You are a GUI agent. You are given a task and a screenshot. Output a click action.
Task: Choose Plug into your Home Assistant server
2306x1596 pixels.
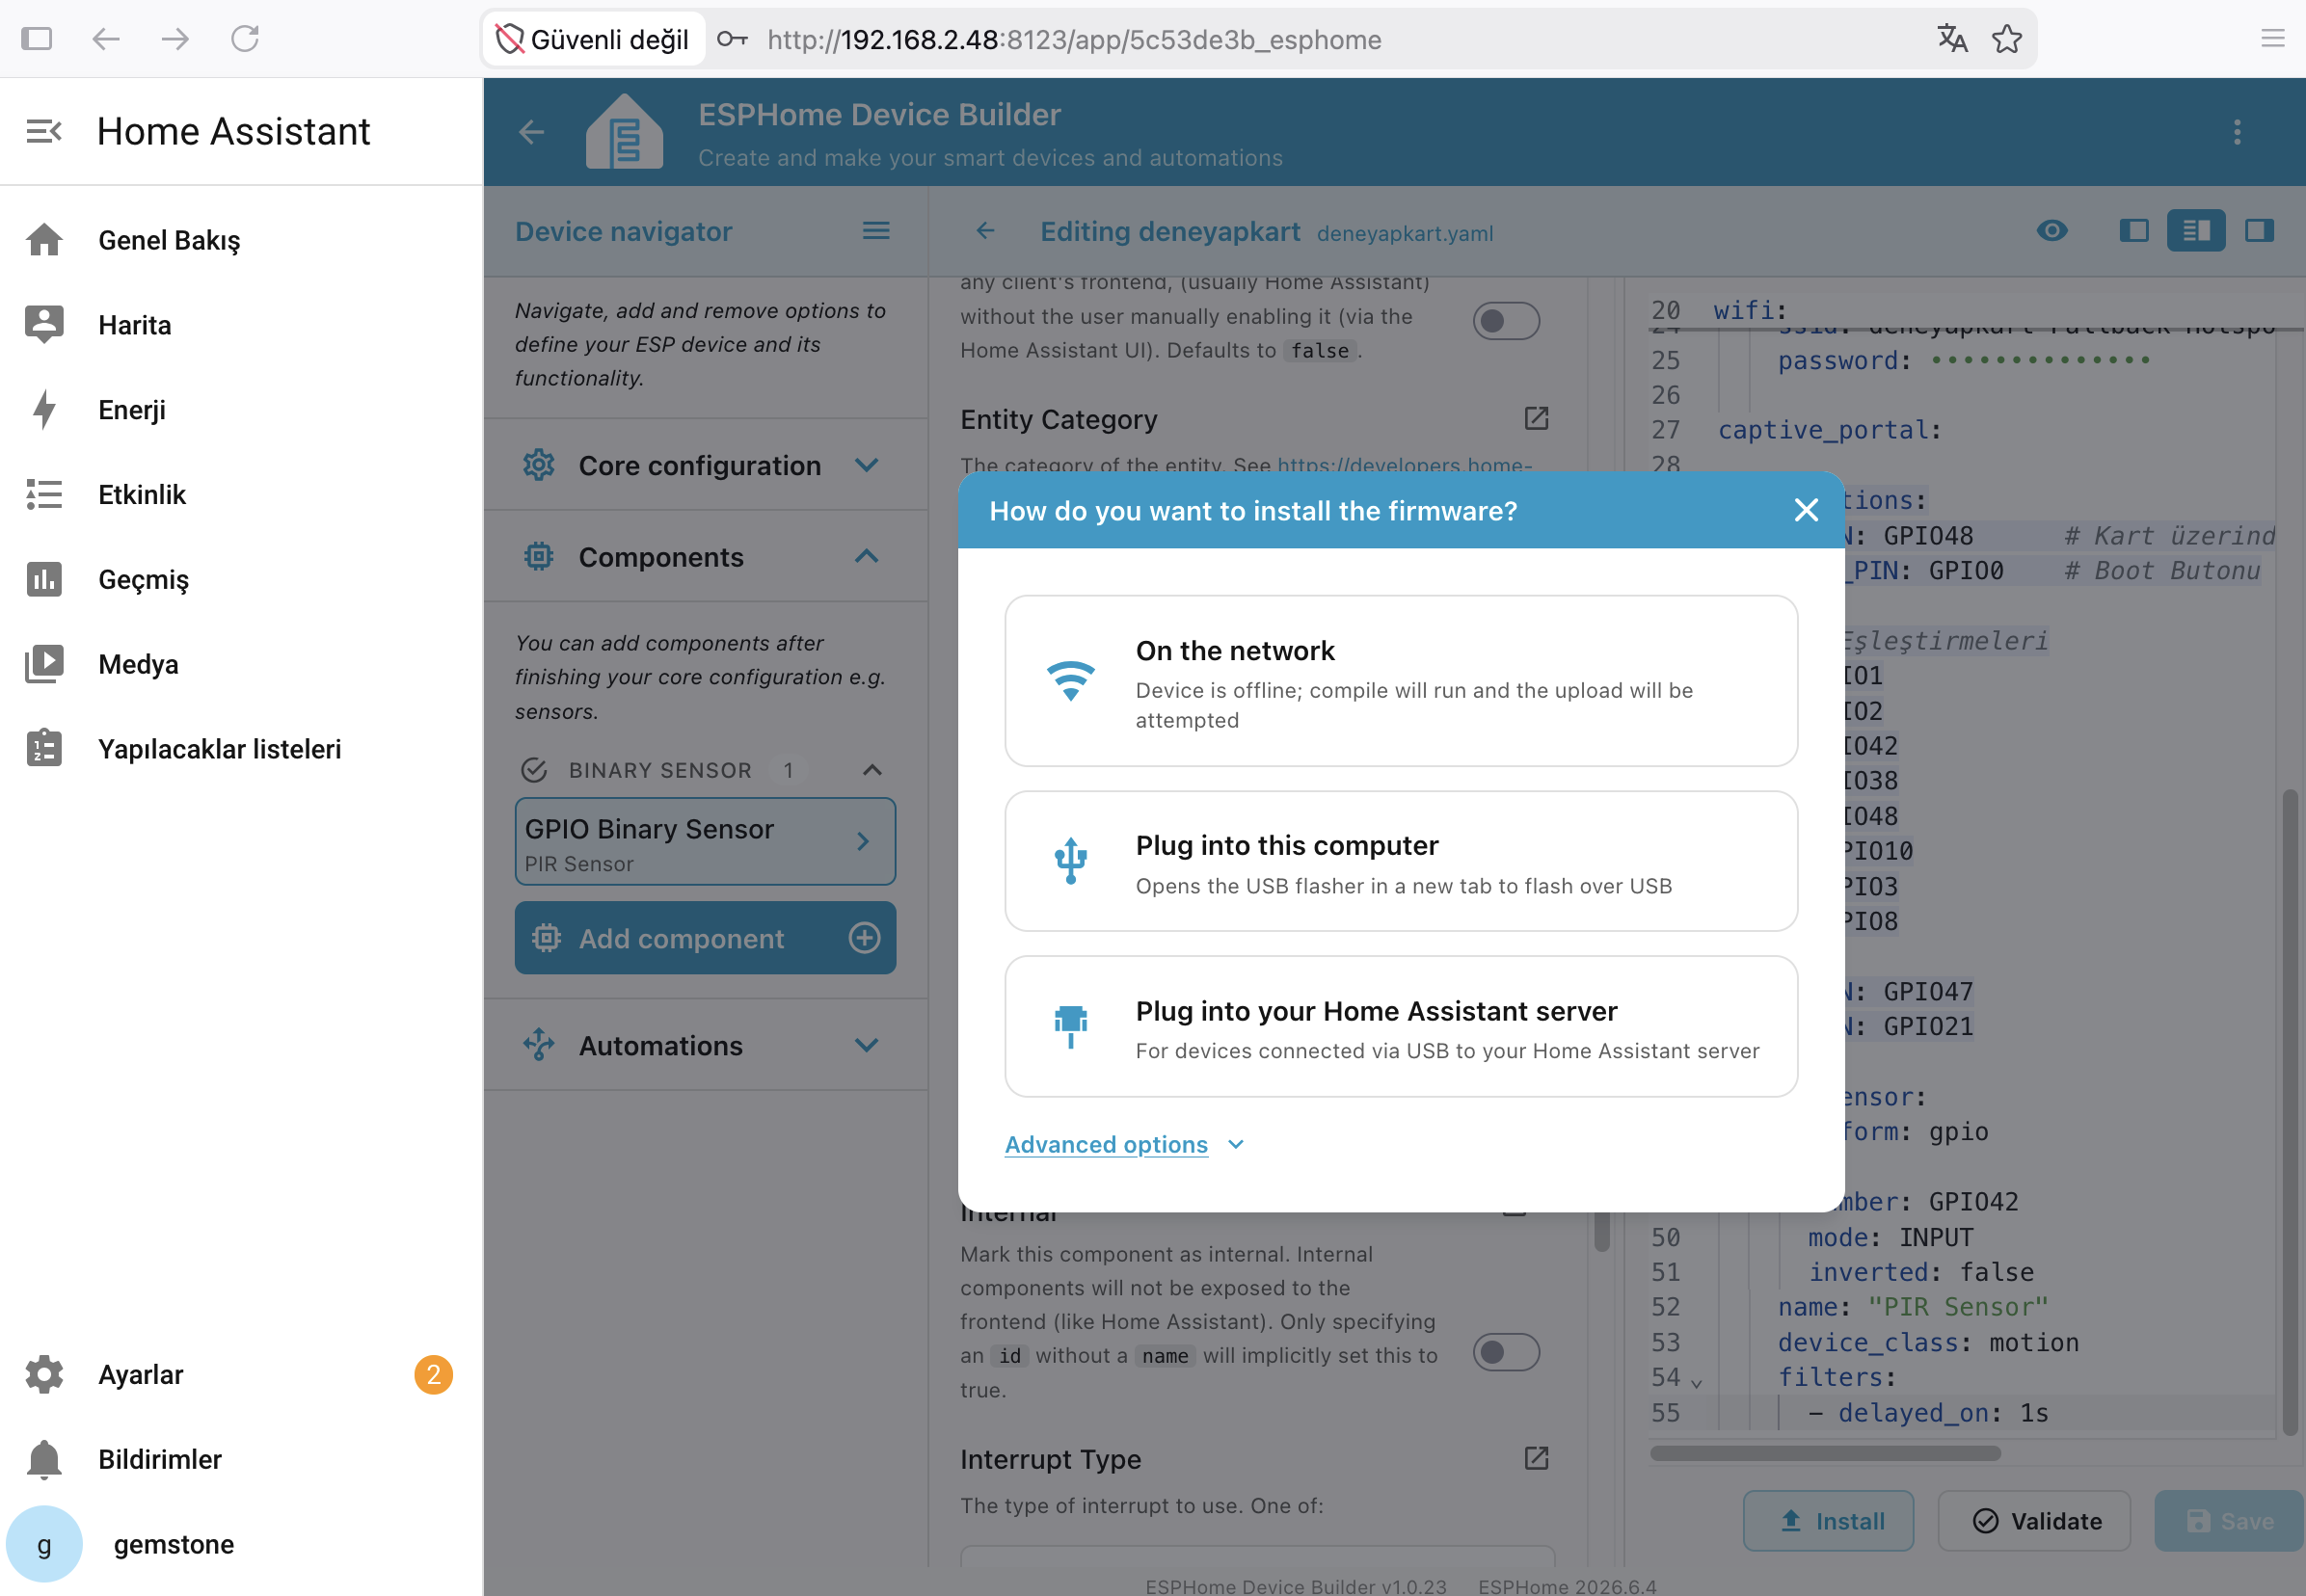pos(1401,1026)
